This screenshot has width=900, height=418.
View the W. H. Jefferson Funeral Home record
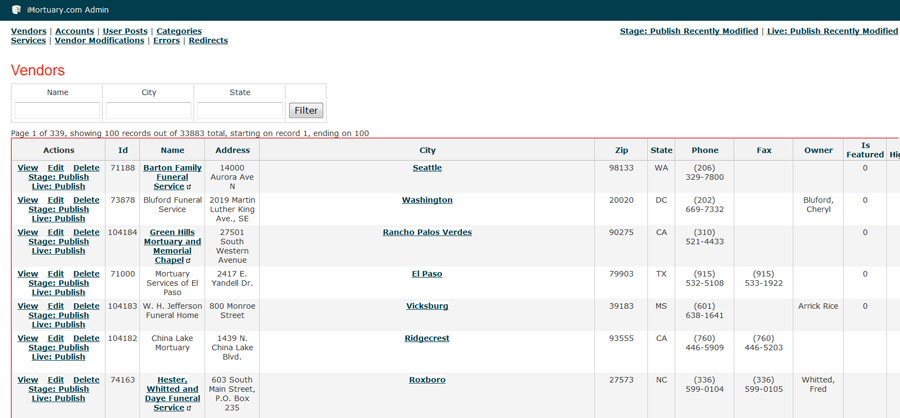point(28,306)
